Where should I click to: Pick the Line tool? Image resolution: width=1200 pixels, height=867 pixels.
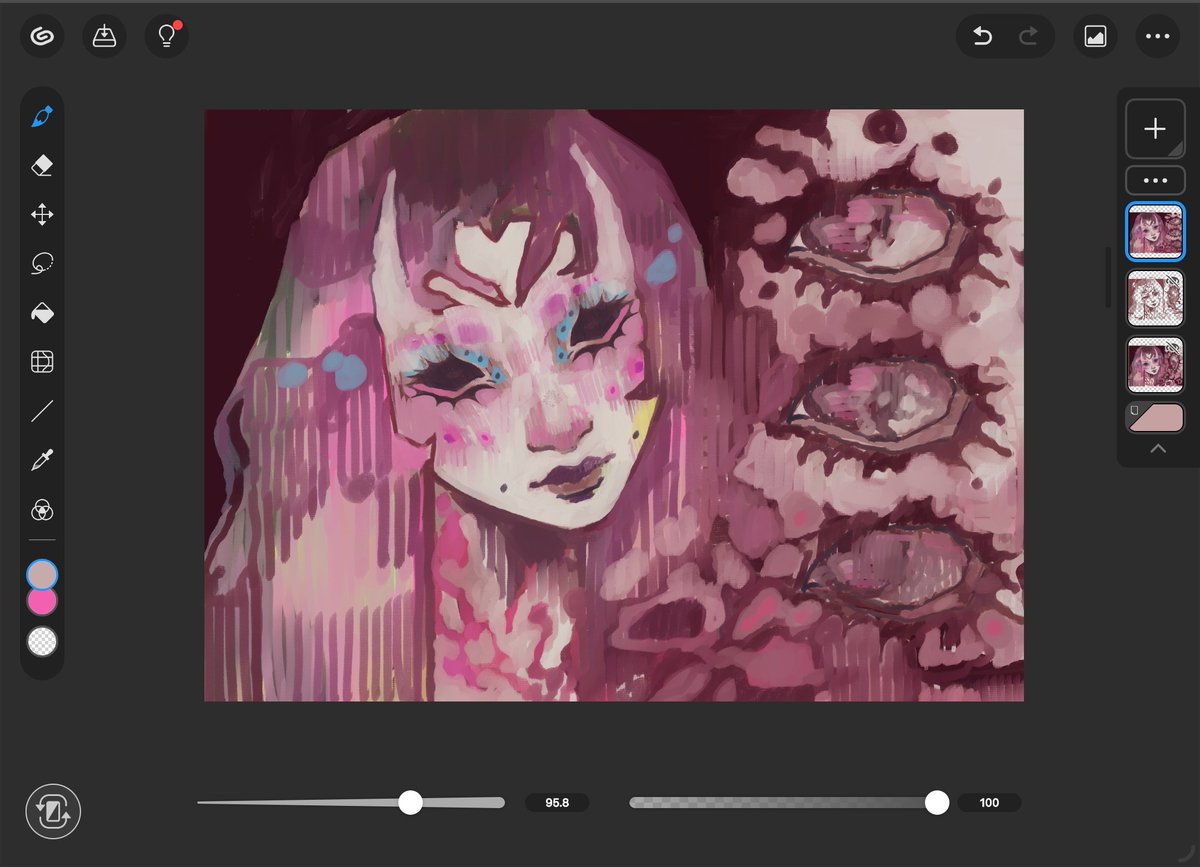(41, 411)
